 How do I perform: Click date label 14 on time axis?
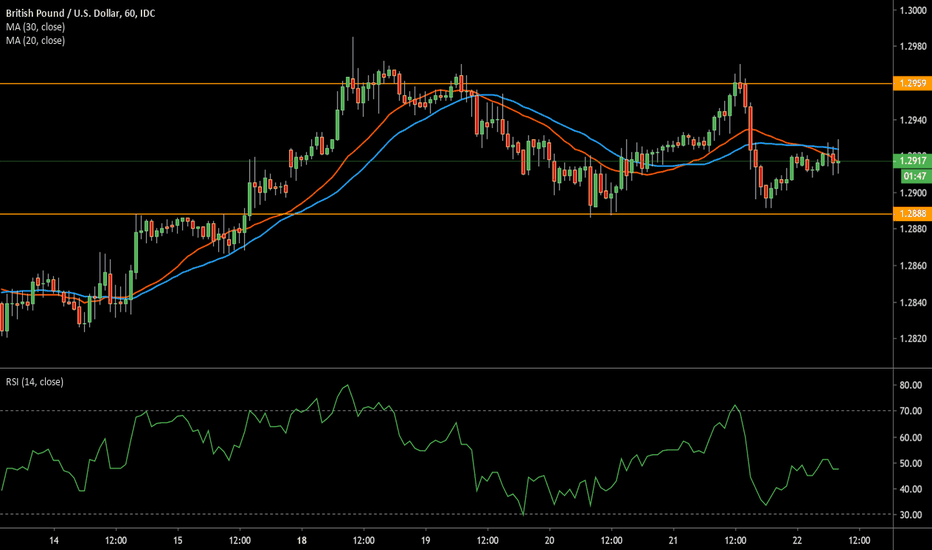(x=52, y=538)
